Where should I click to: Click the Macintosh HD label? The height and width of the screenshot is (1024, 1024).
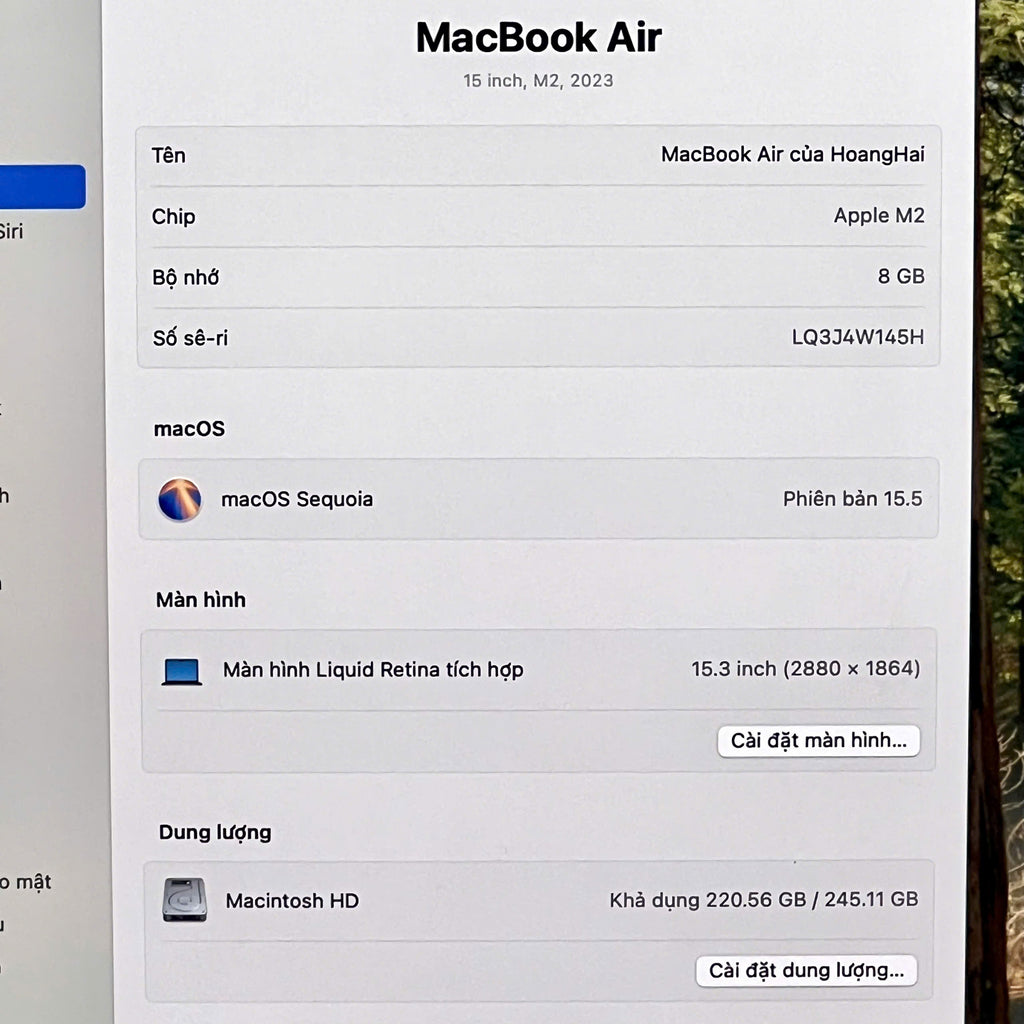point(292,901)
